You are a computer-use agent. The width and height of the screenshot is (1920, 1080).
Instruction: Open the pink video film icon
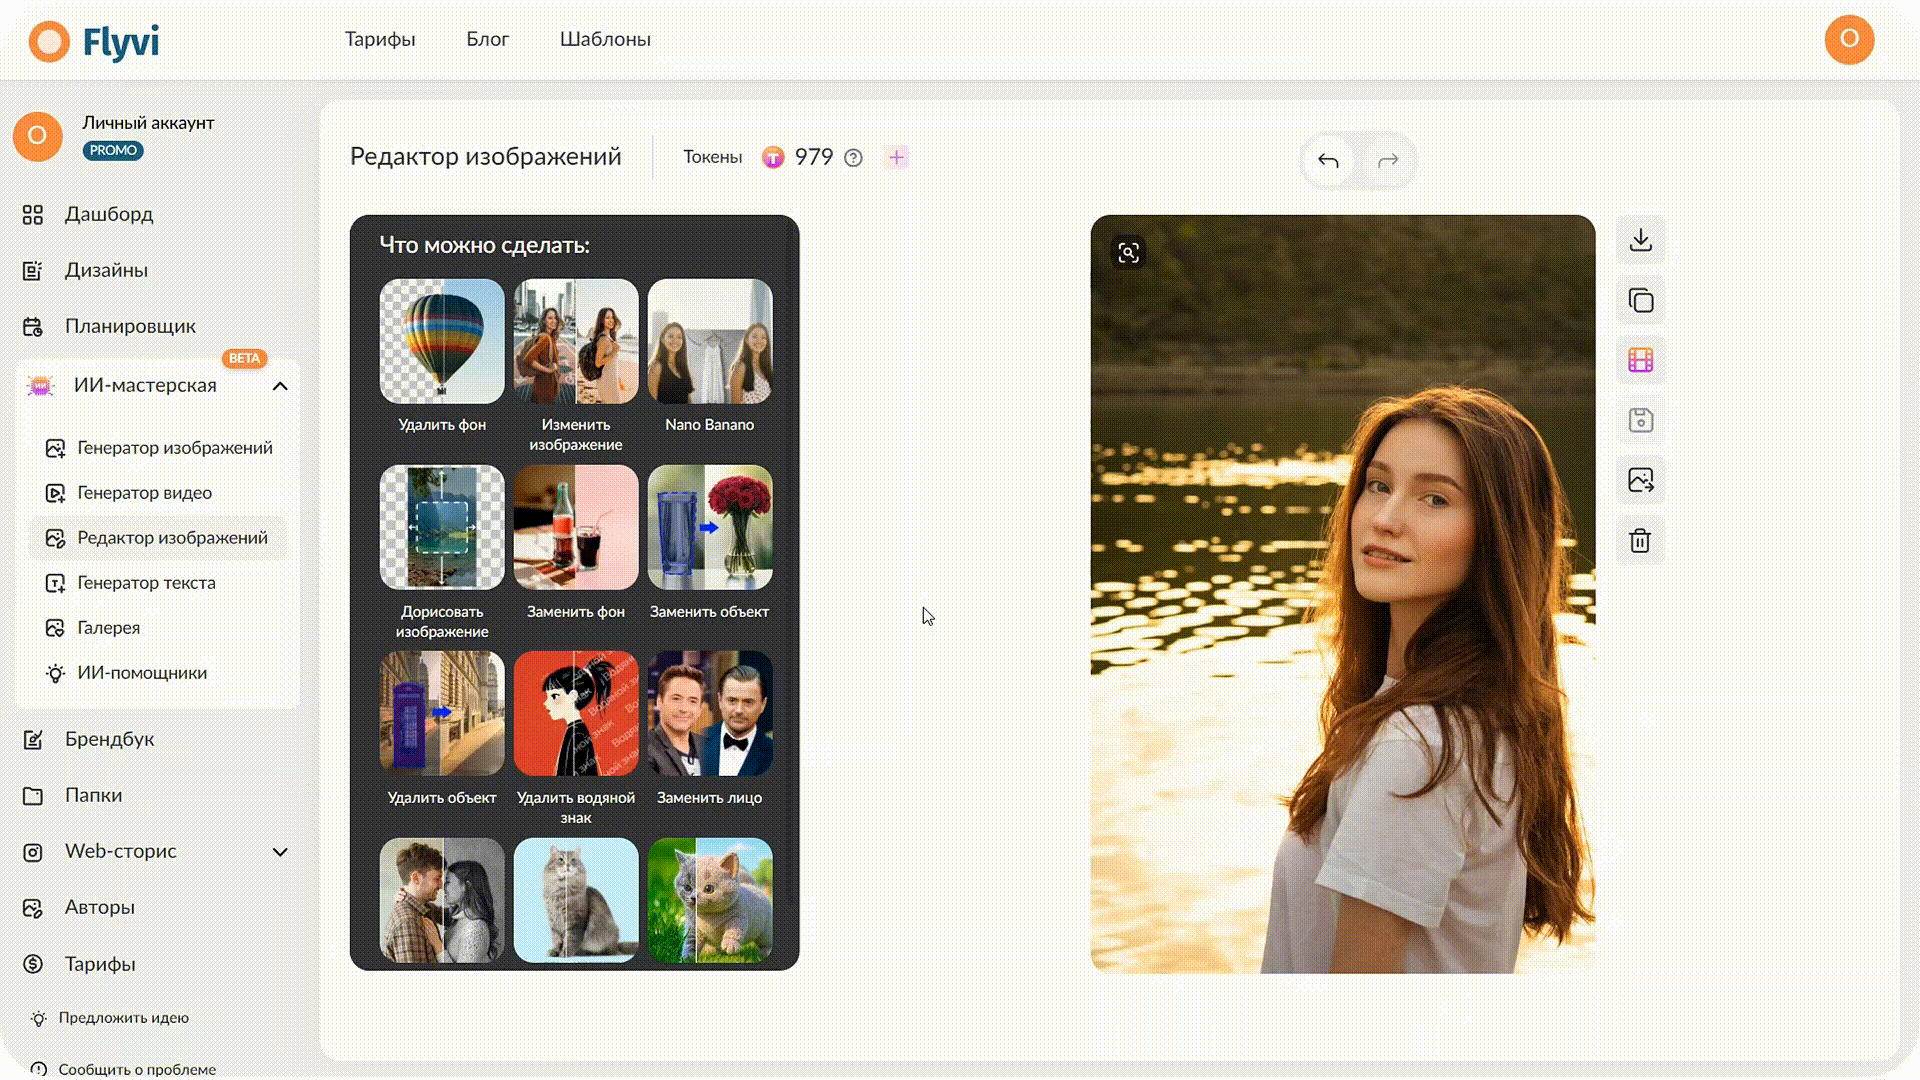[1640, 360]
